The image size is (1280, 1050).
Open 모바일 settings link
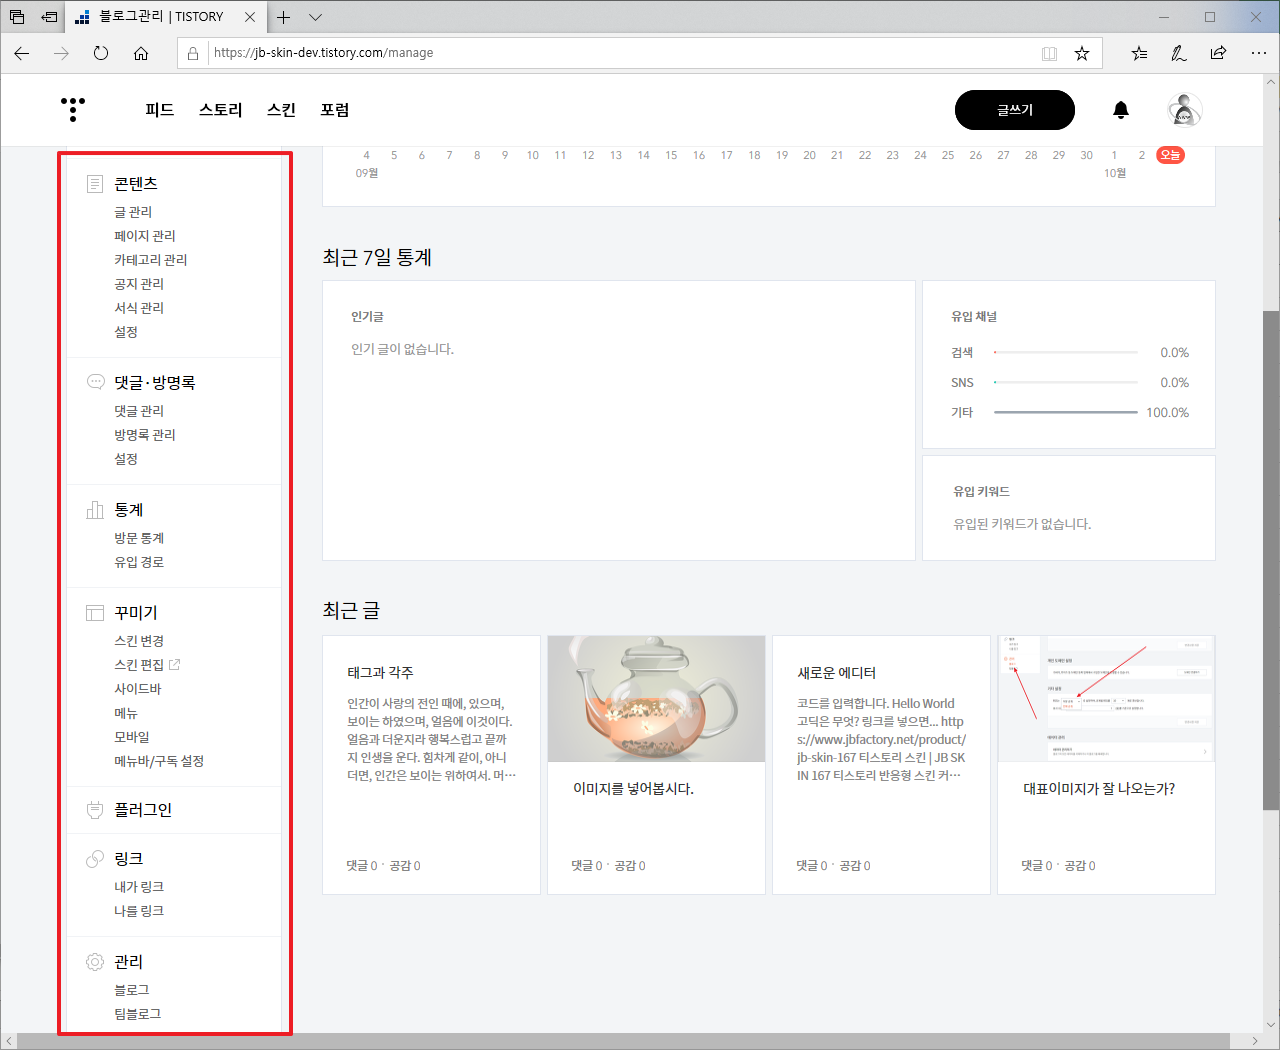tap(132, 737)
